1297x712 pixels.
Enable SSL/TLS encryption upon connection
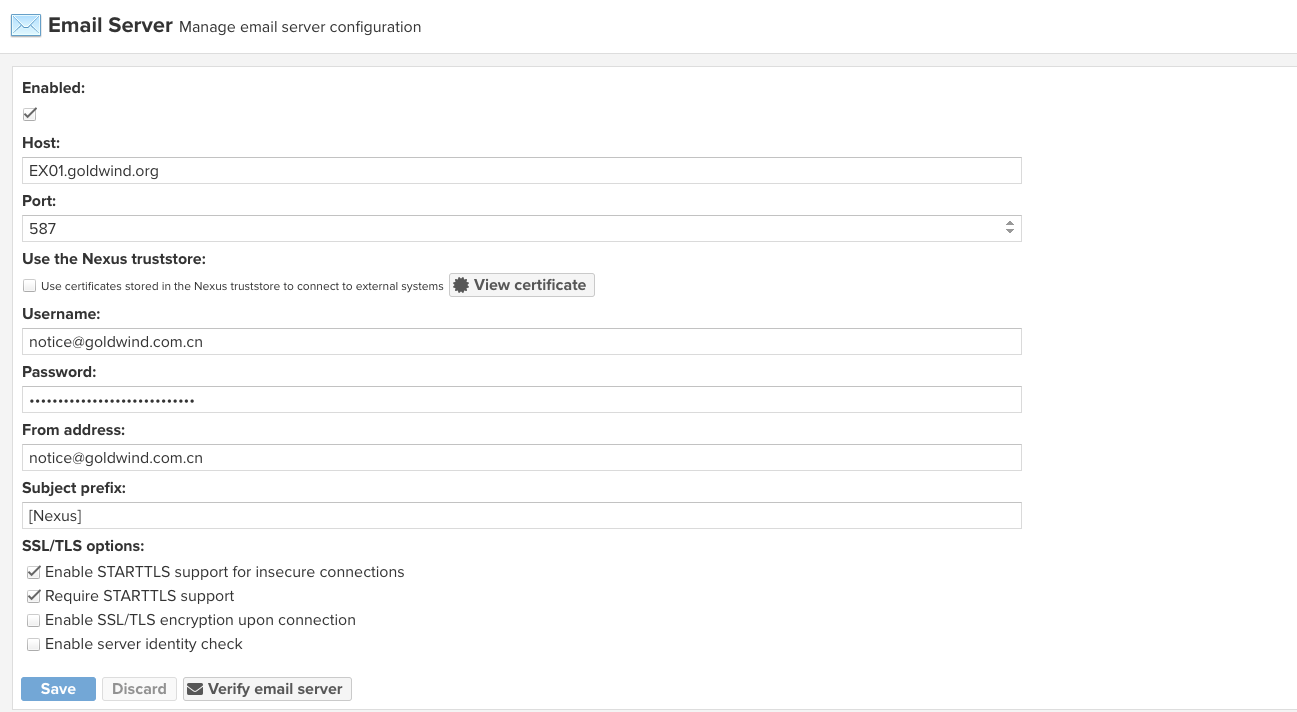(x=34, y=620)
